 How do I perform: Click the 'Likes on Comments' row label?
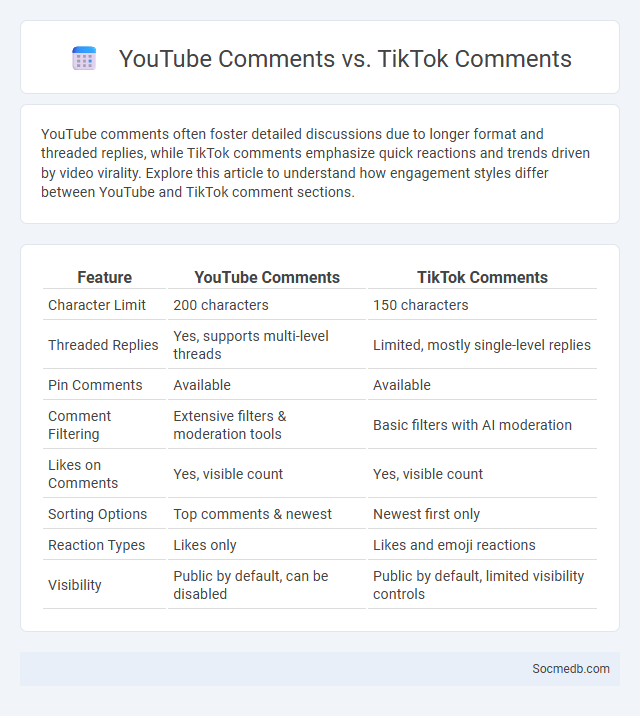83,474
